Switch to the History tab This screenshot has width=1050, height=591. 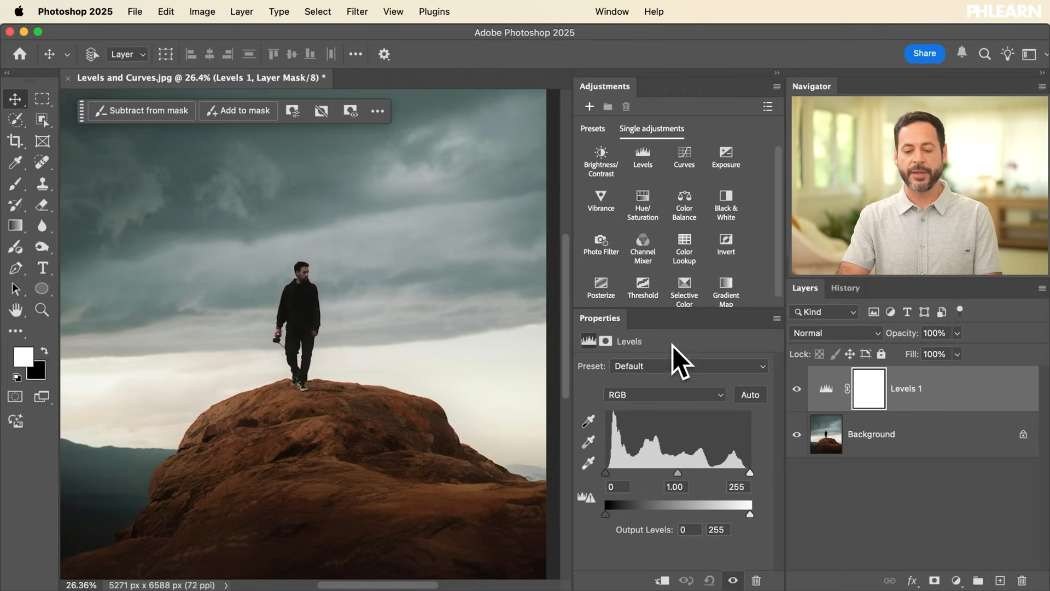(845, 288)
